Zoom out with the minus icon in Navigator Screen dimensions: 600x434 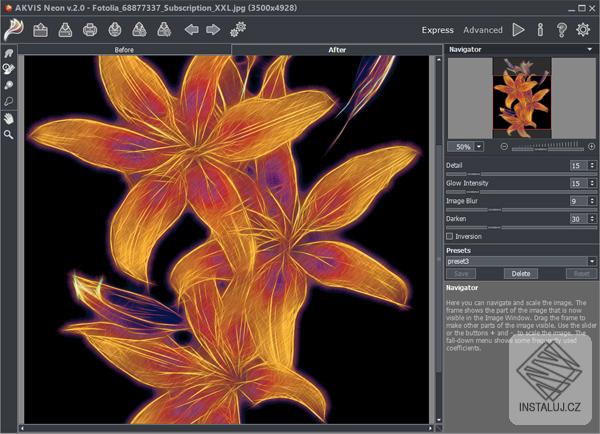tap(504, 147)
